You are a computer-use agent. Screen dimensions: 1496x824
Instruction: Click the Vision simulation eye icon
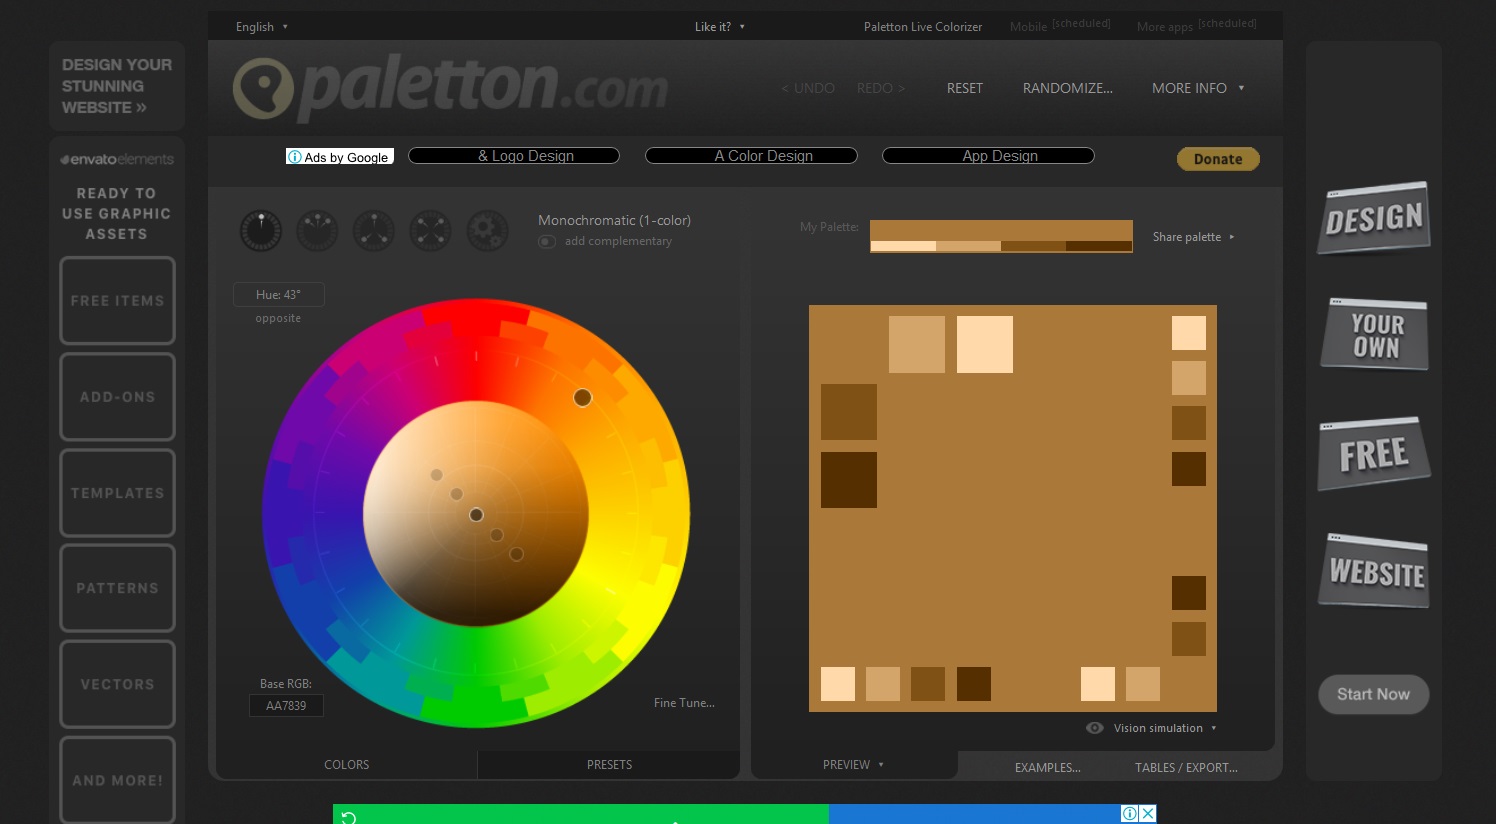(1094, 728)
